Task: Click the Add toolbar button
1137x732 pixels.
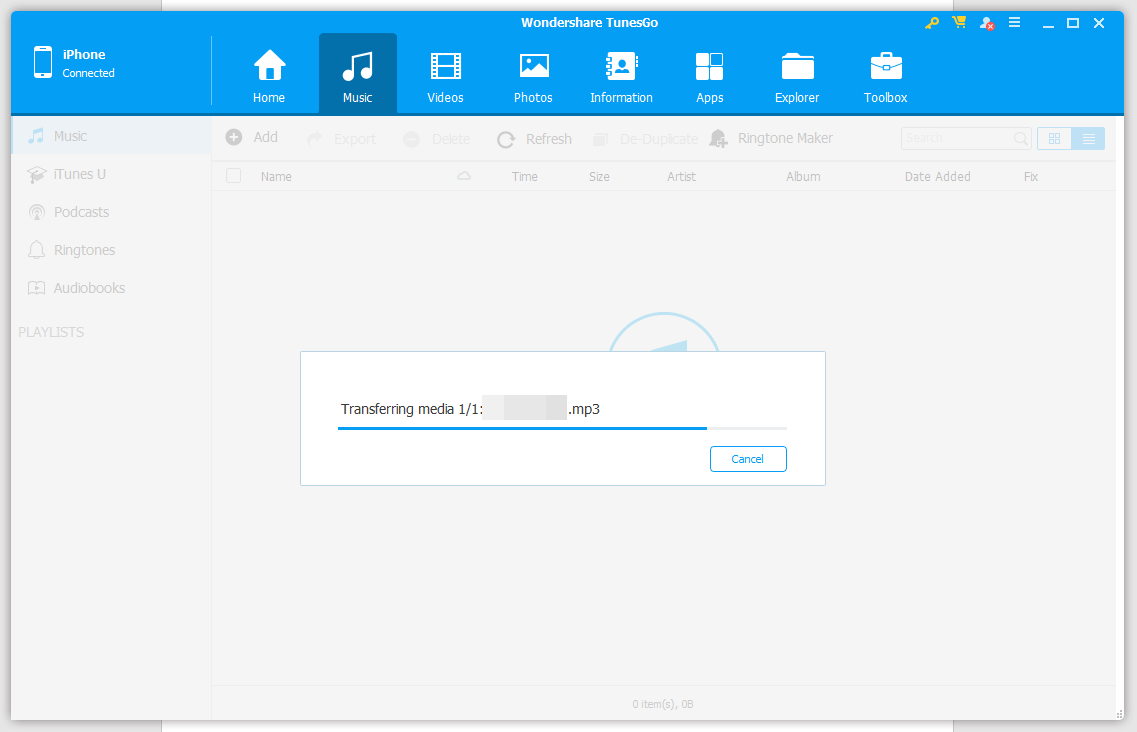Action: point(252,137)
